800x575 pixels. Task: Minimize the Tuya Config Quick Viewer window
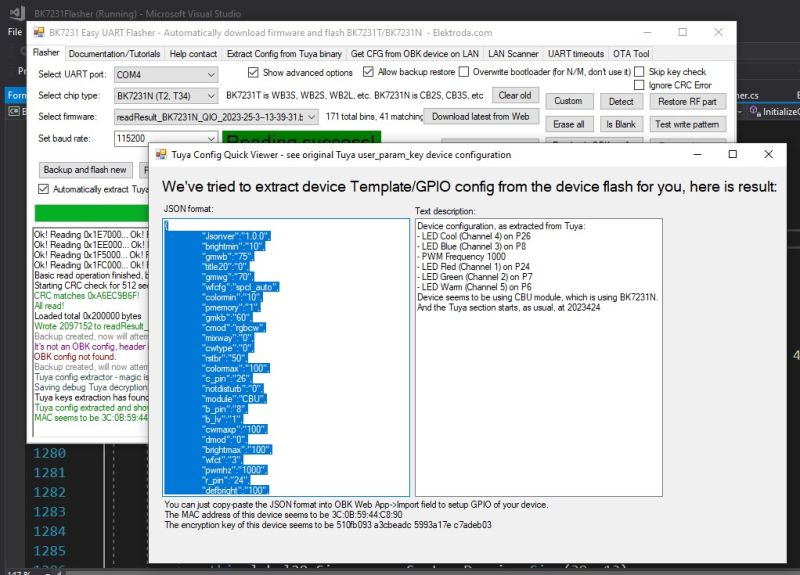coord(697,154)
